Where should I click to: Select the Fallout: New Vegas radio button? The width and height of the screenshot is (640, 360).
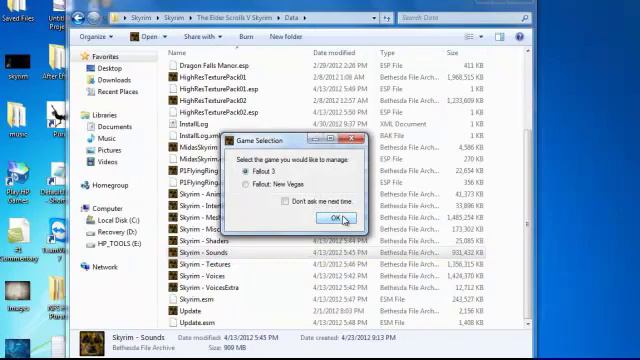[245, 184]
